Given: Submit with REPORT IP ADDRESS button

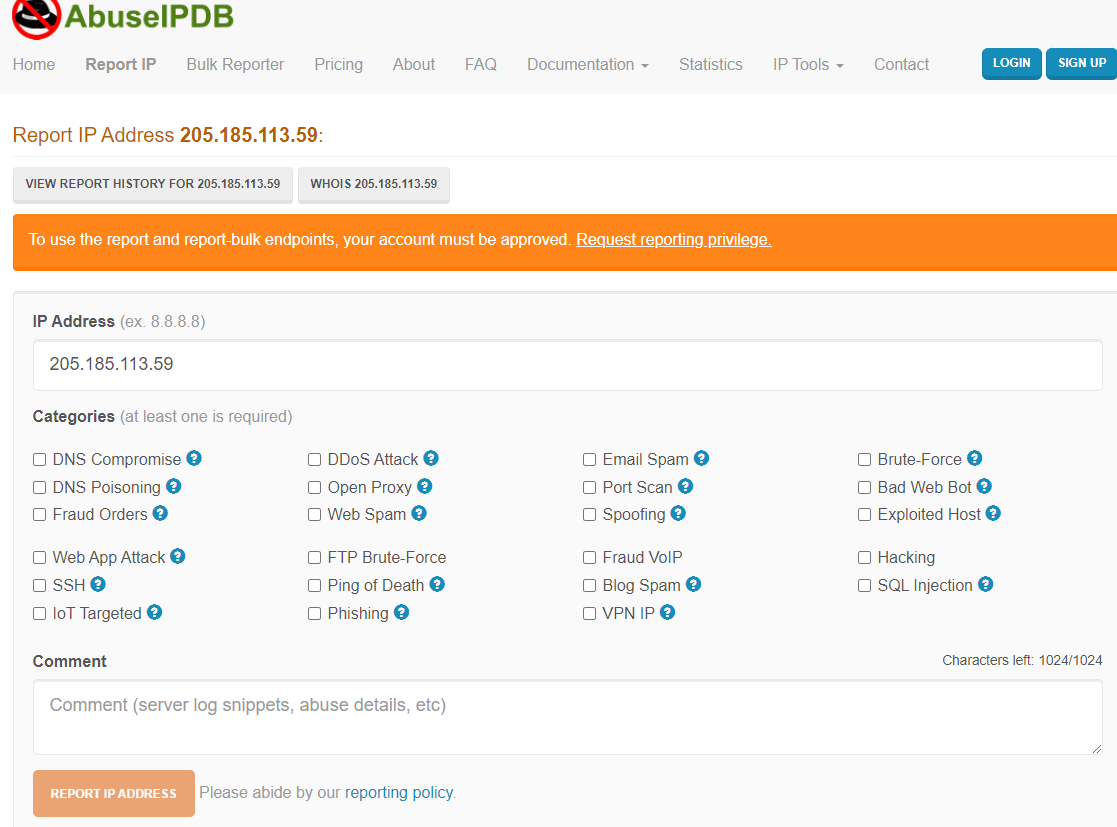Looking at the screenshot, I should coord(113,793).
